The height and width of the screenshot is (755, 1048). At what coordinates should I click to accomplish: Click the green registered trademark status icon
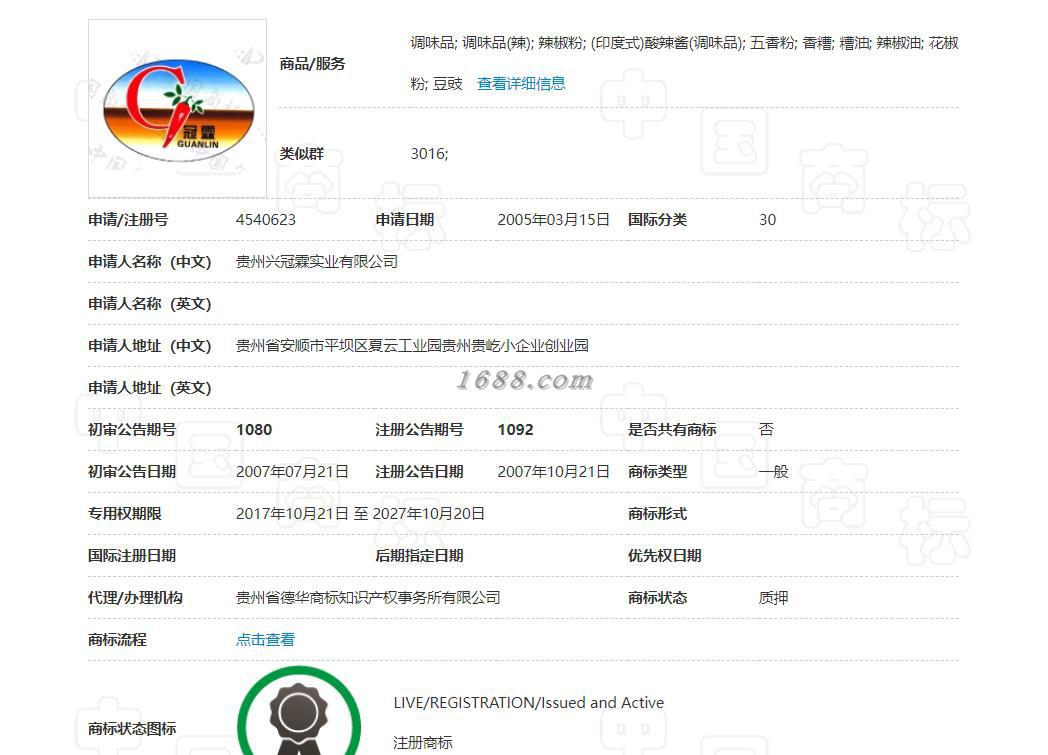pos(299,712)
